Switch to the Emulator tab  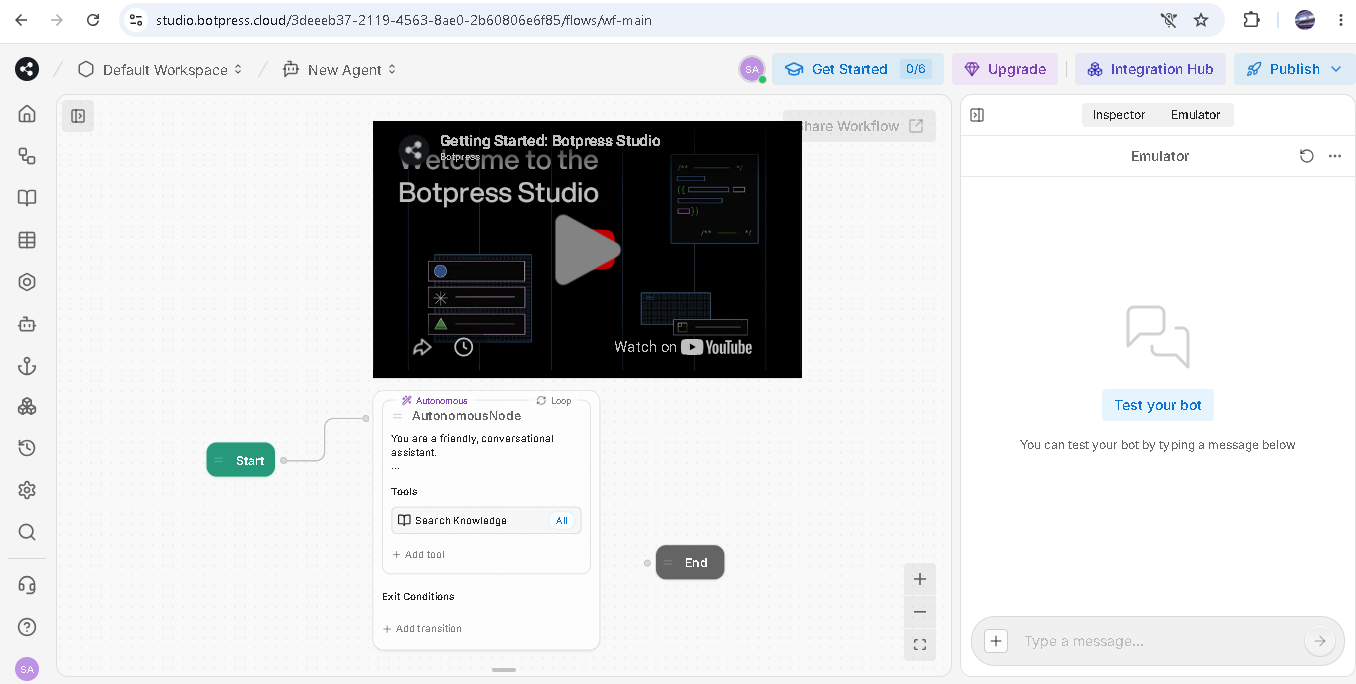pos(1196,115)
